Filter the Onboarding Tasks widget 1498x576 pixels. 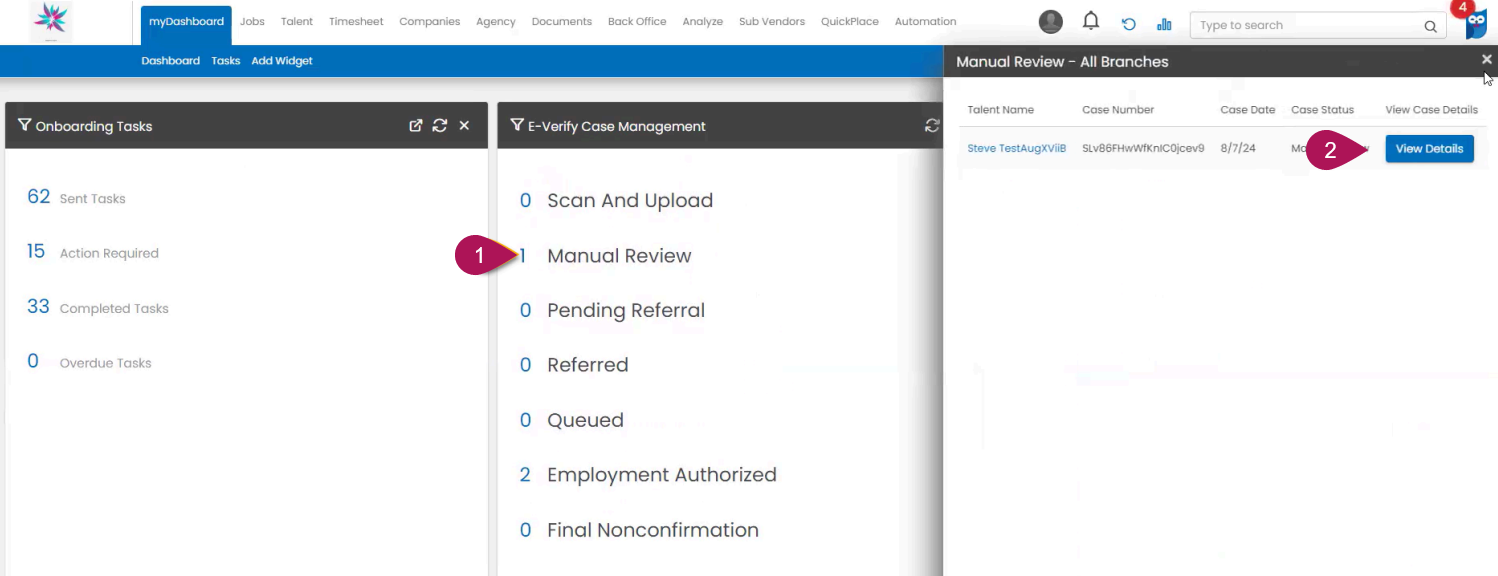[x=25, y=125]
